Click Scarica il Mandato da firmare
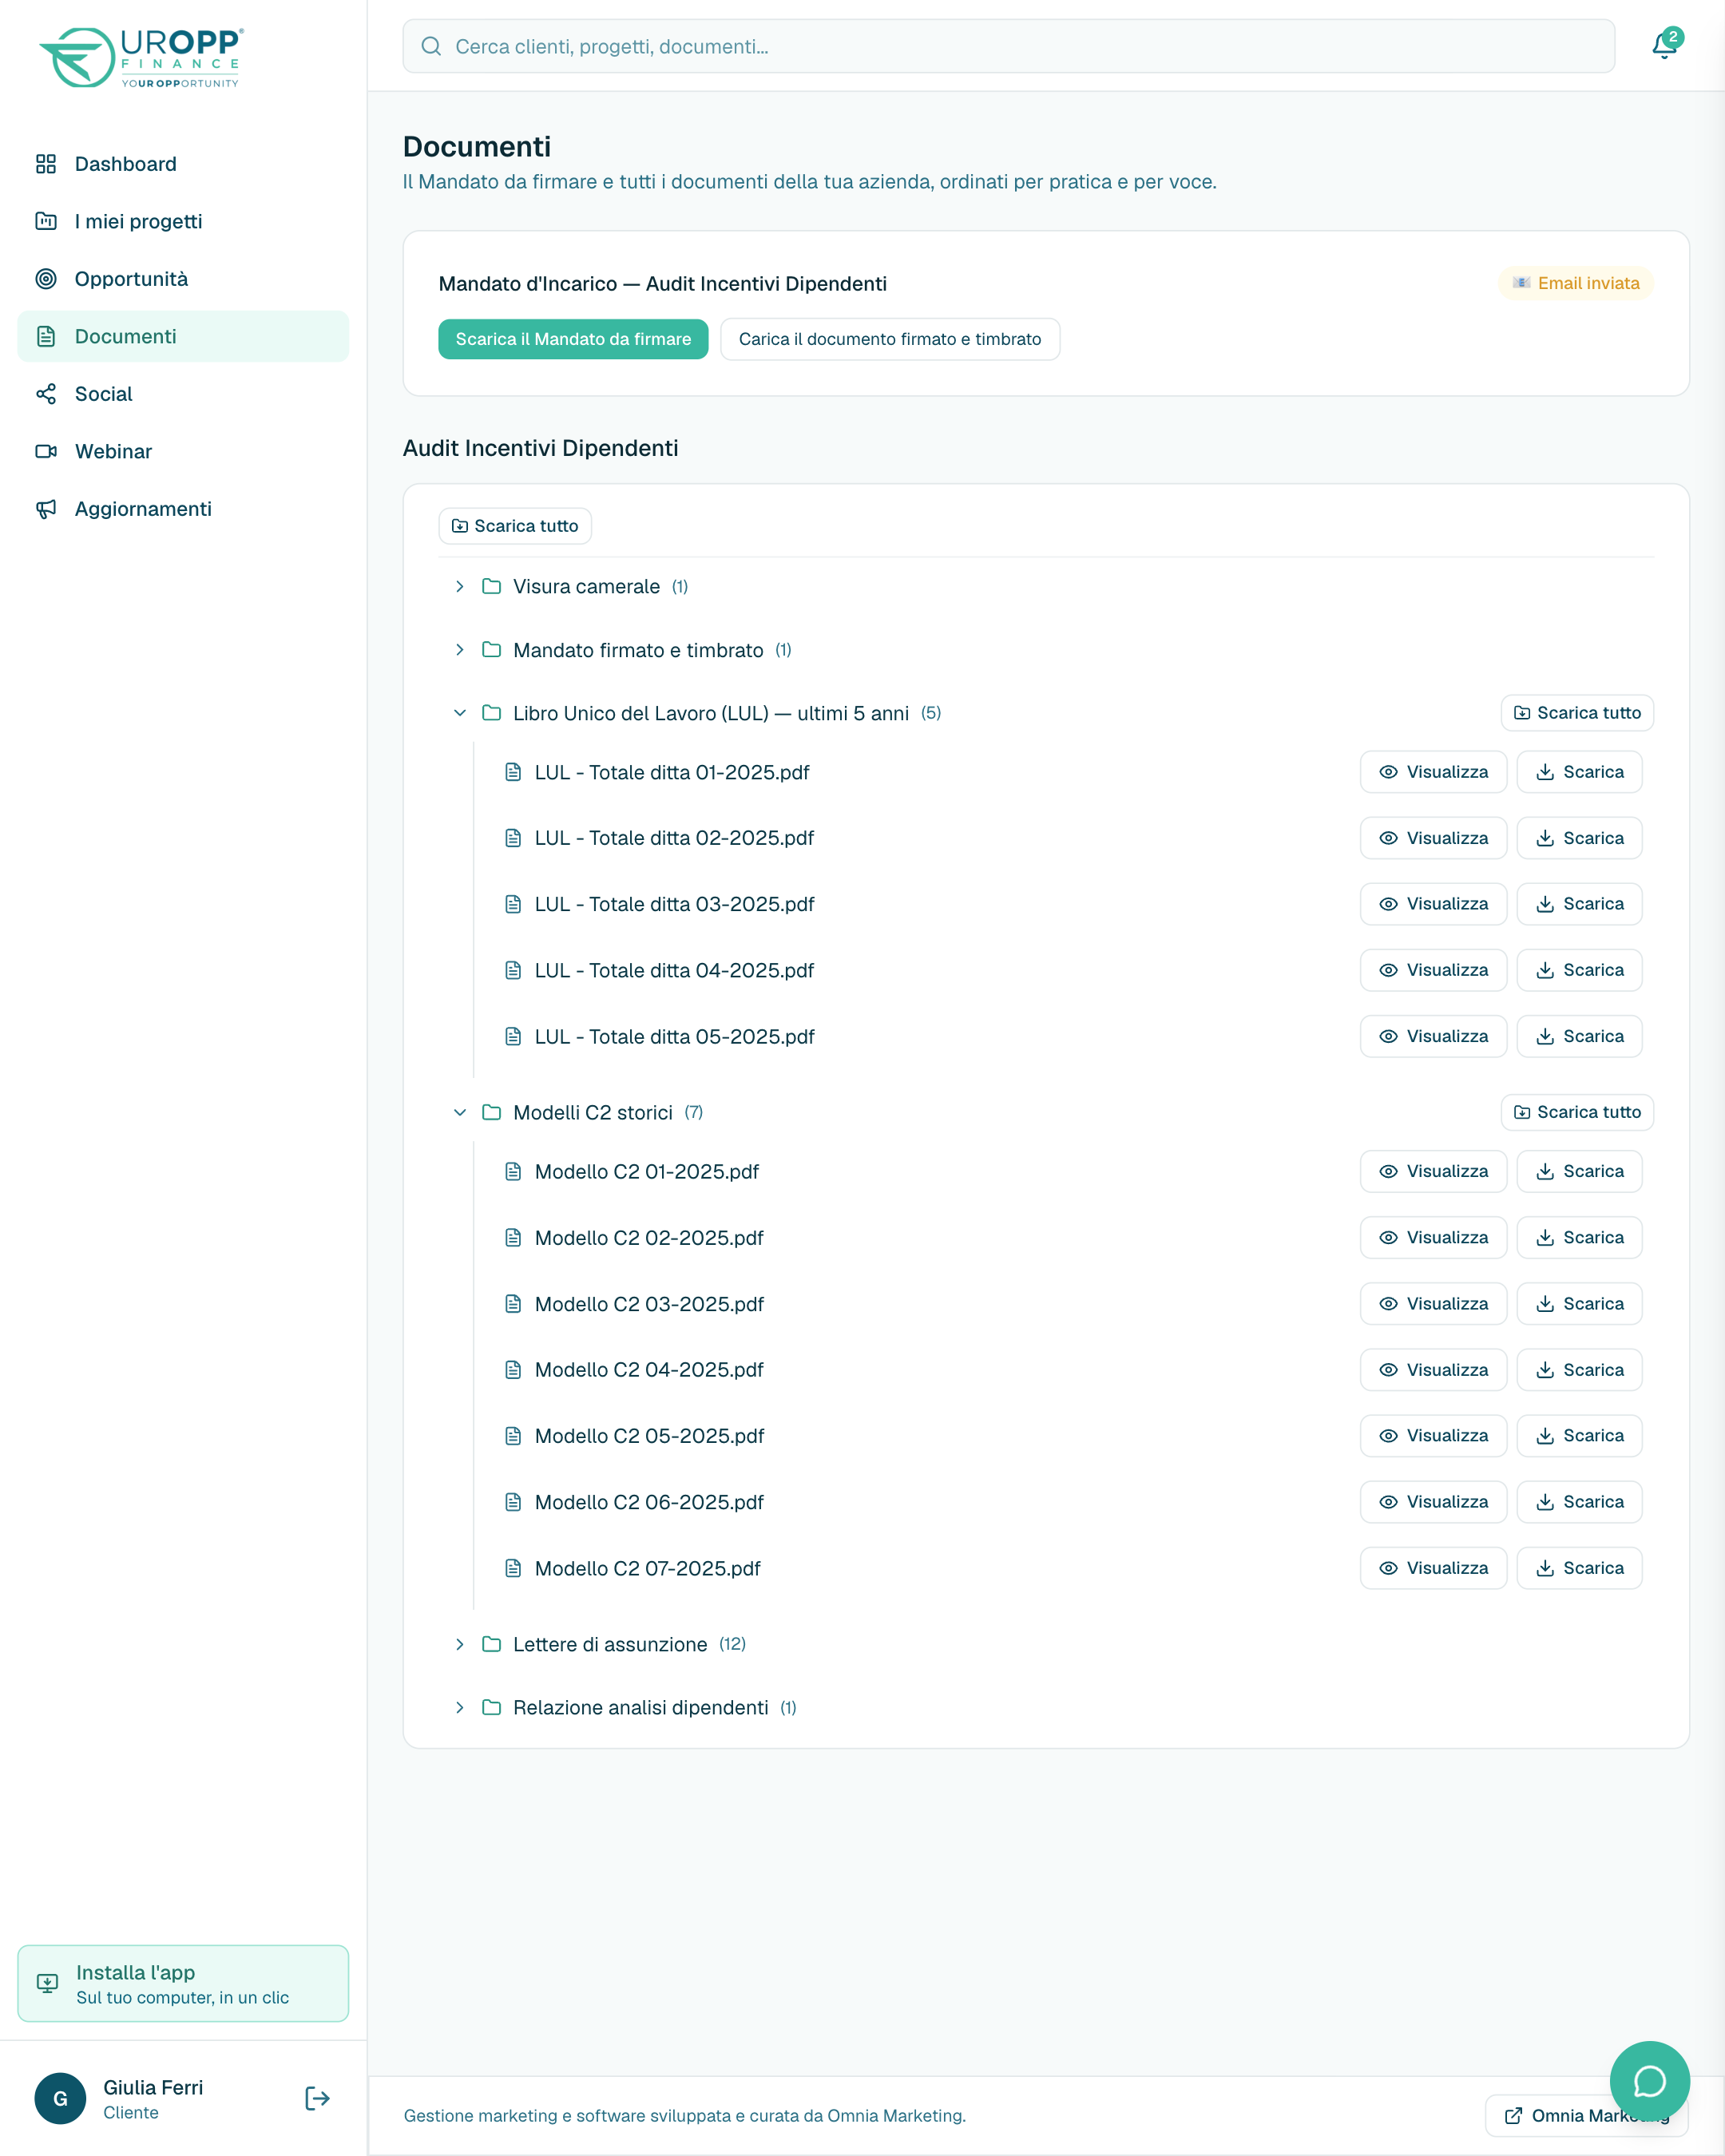This screenshot has width=1725, height=2156. pyautogui.click(x=573, y=339)
